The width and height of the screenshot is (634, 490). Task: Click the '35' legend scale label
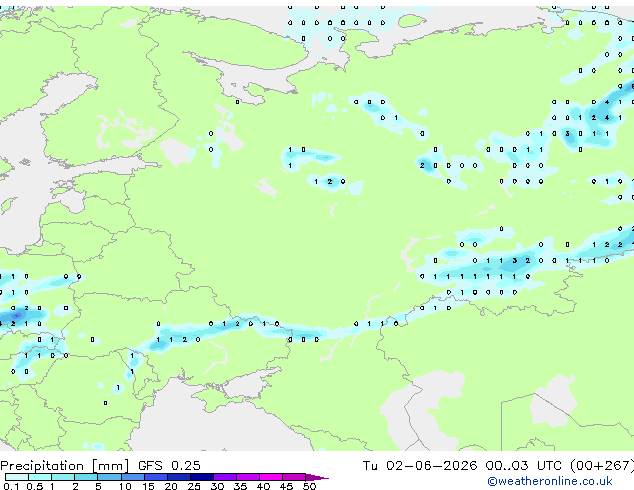click(x=240, y=486)
